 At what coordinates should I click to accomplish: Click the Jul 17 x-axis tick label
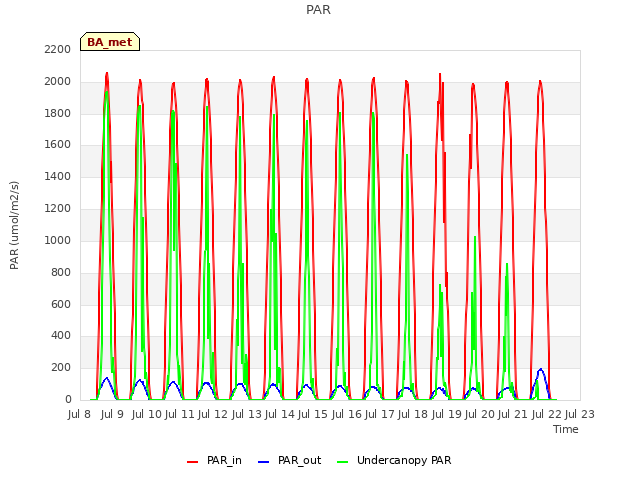coord(379,414)
